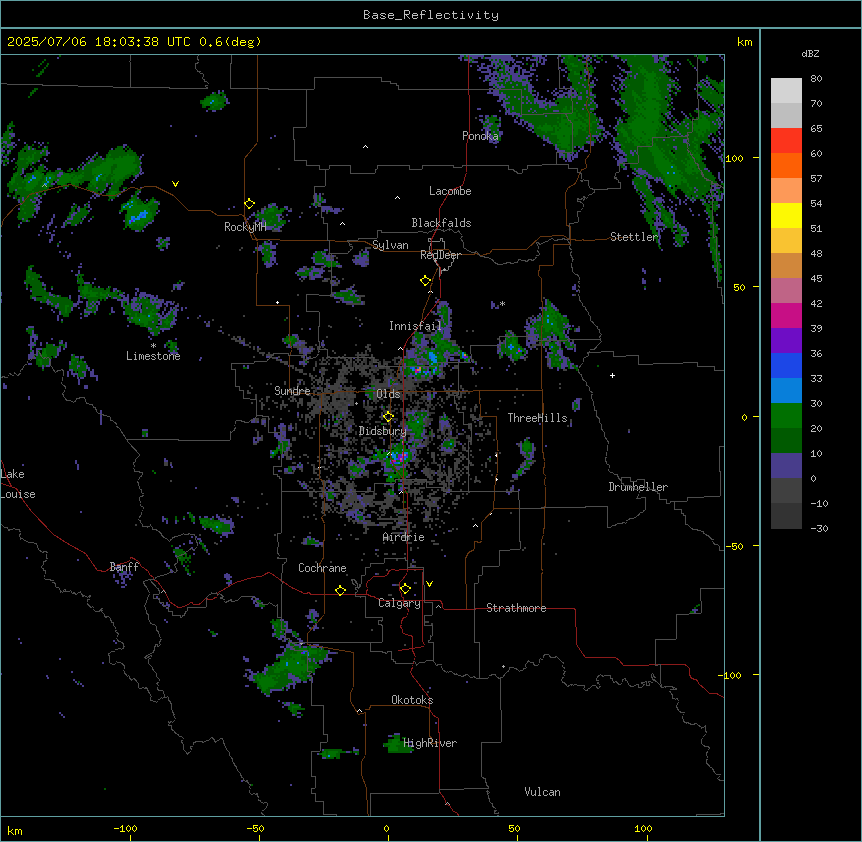This screenshot has height=842, width=862.
Task: Select the magenta 39-42 dBZ legend swatch
Action: [x=786, y=315]
